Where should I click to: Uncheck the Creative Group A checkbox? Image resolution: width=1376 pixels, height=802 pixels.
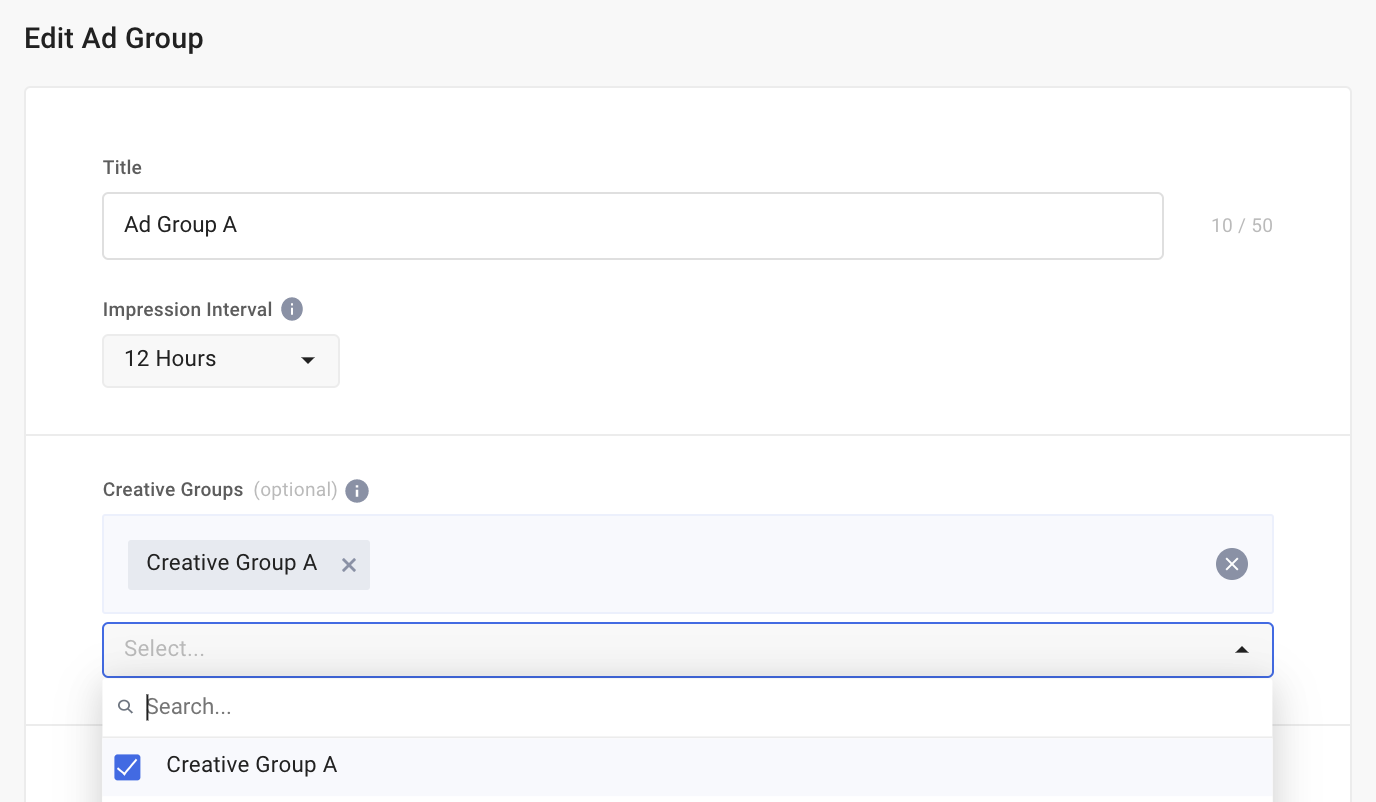(128, 766)
